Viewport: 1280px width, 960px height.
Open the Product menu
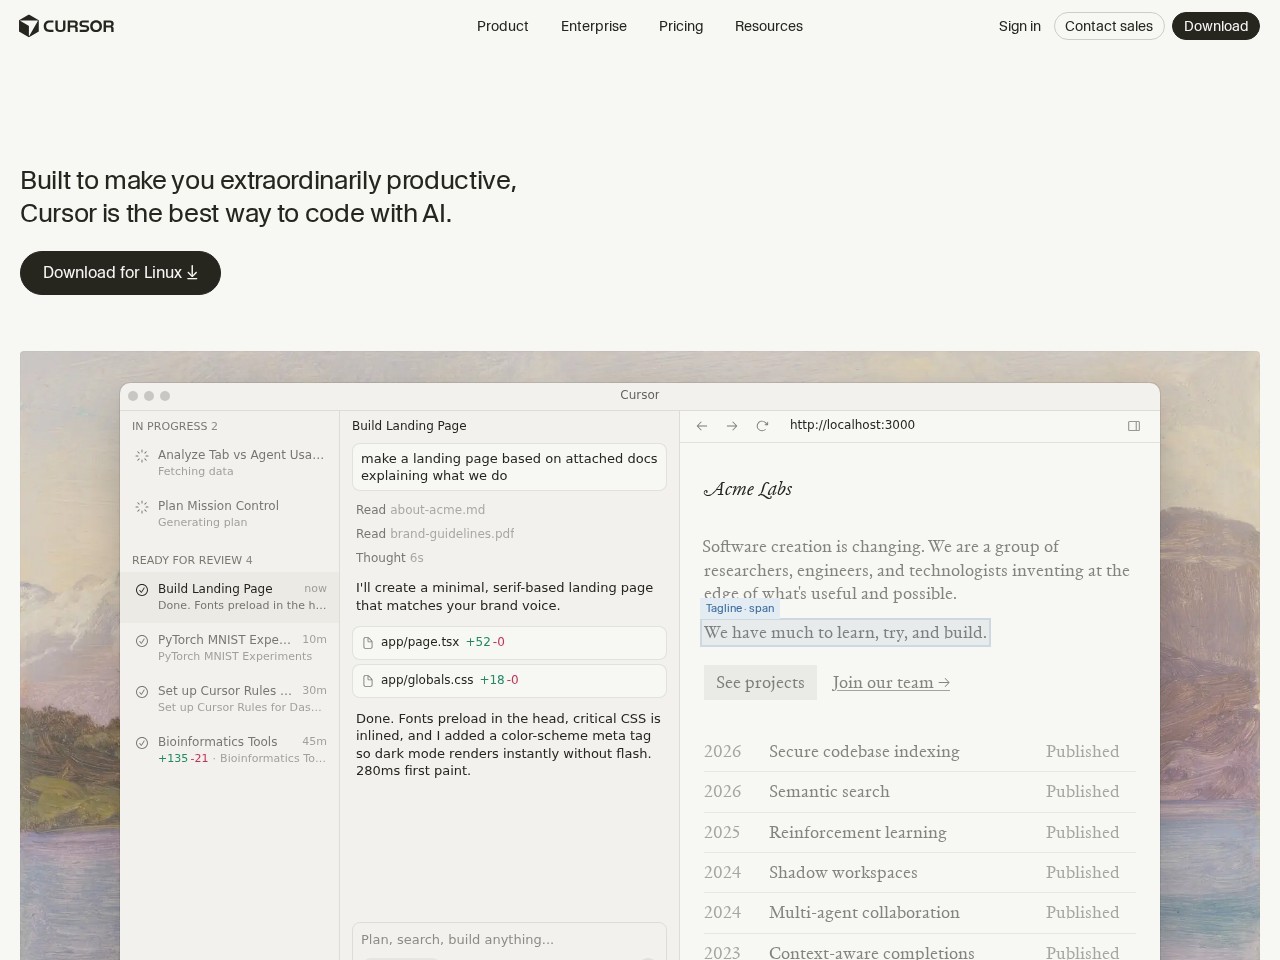[x=502, y=26]
